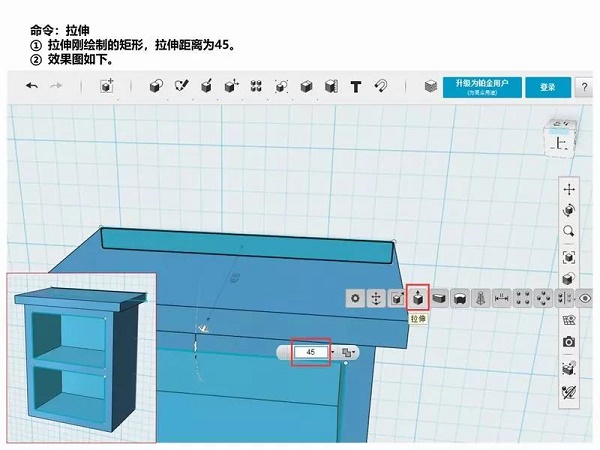
Task: Click the 登录 login button
Action: [x=548, y=87]
